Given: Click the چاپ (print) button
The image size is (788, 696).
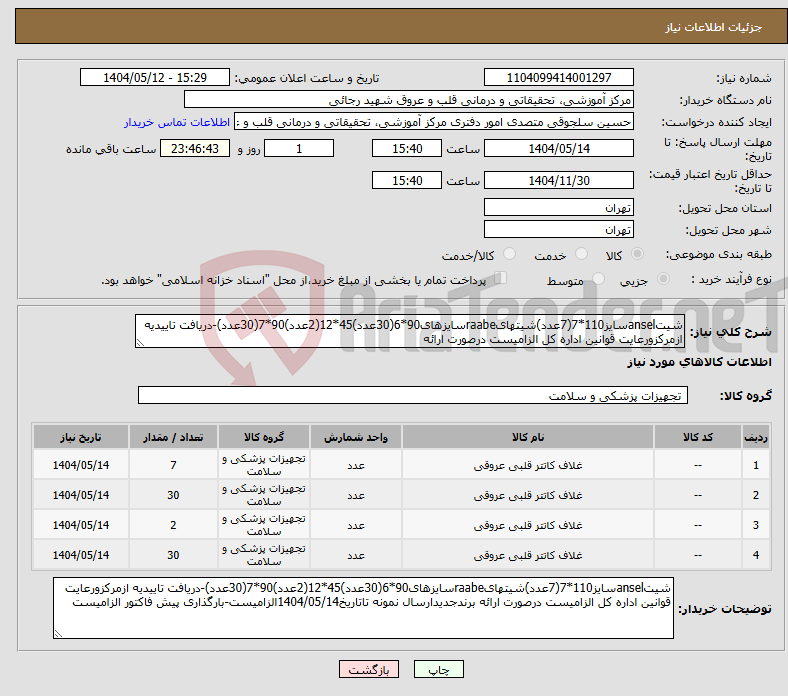Looking at the screenshot, I should click(438, 669).
